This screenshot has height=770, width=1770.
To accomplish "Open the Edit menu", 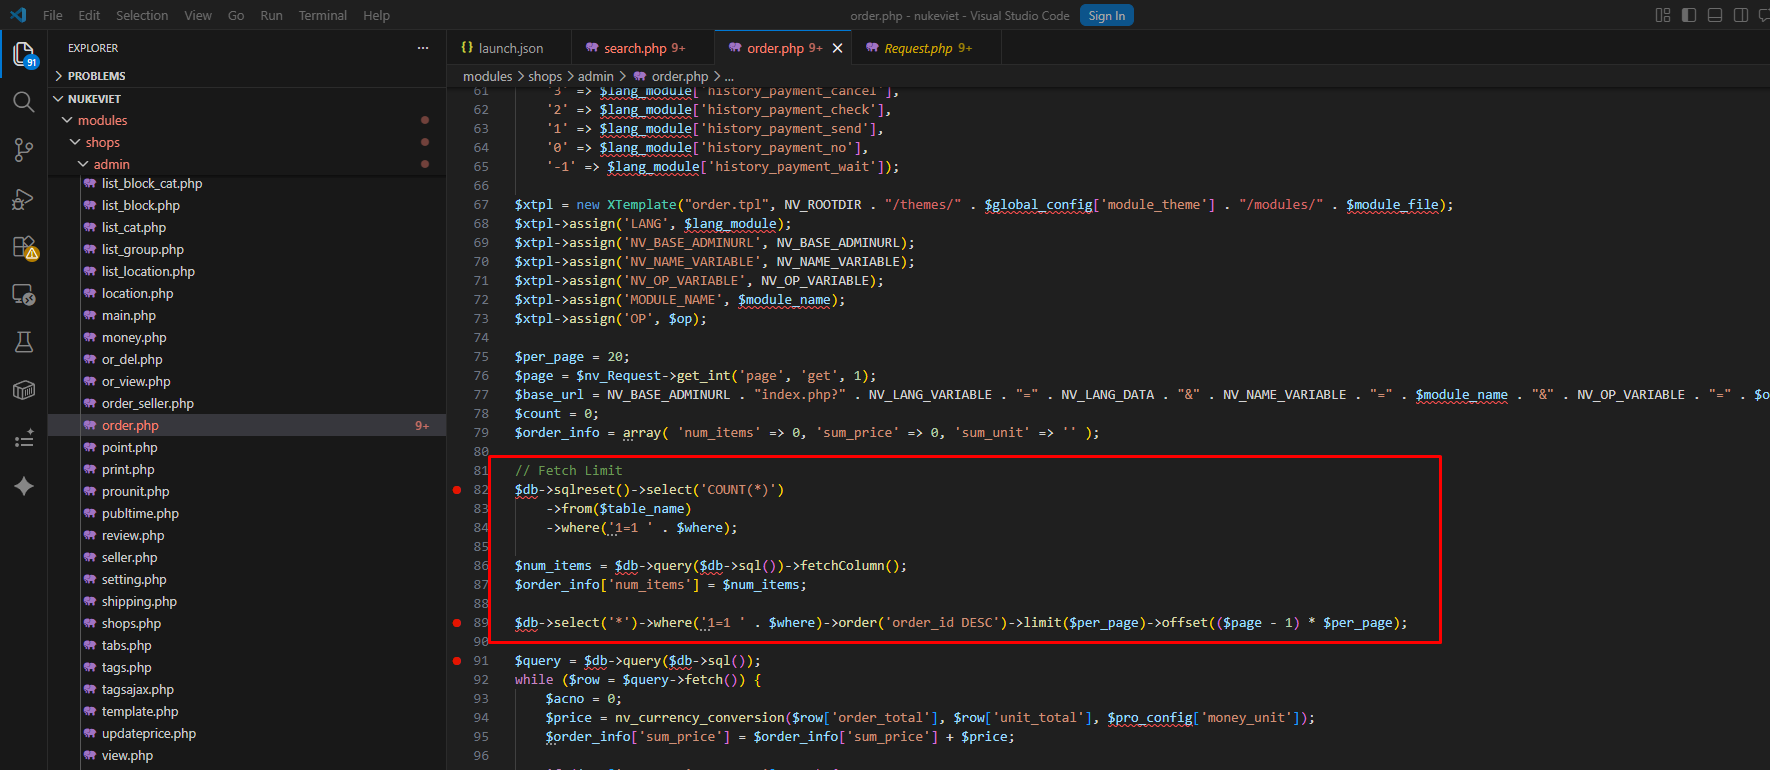I will [x=89, y=15].
